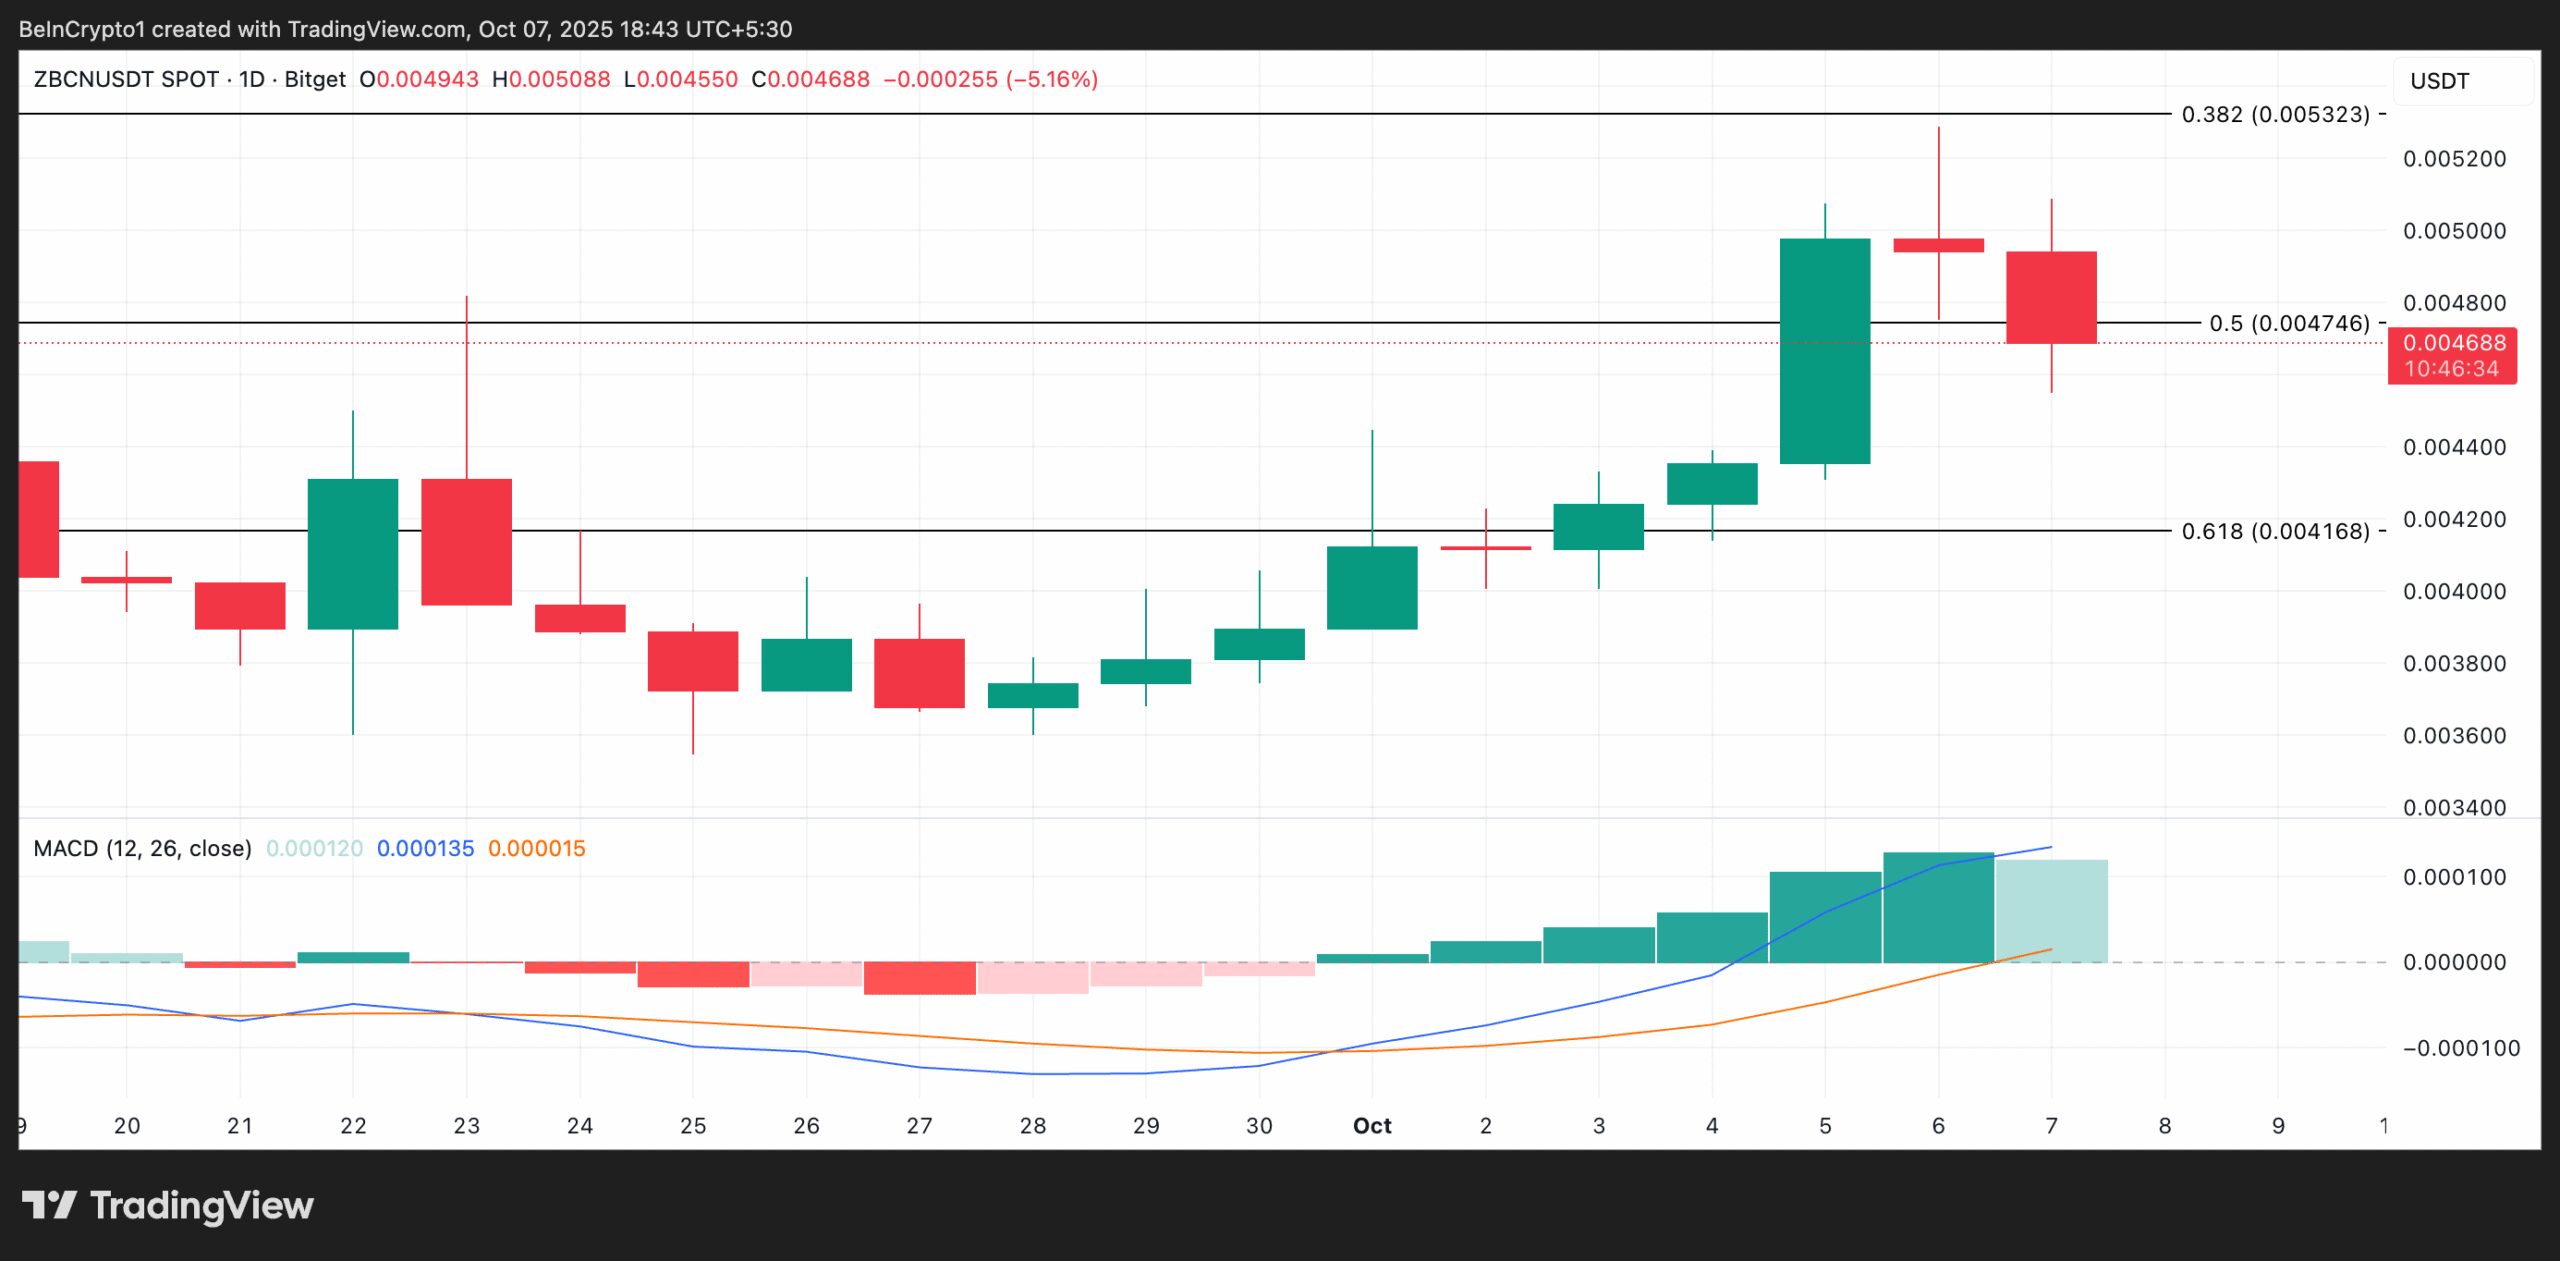Click the 0.005000 price scale label

[x=2454, y=231]
